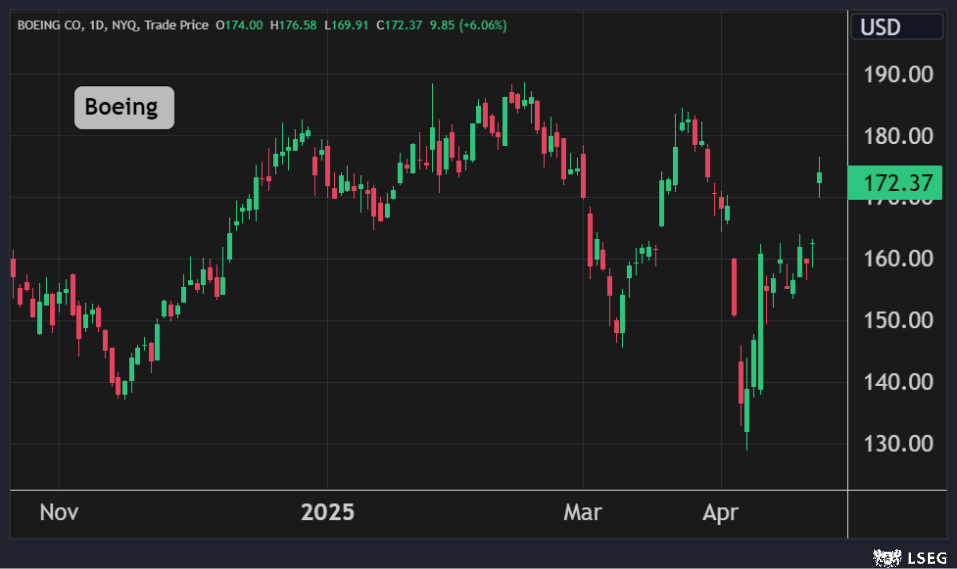Viewport: 957px width, 569px height.
Task: Click the 160.00 price axis label
Action: 897,259
